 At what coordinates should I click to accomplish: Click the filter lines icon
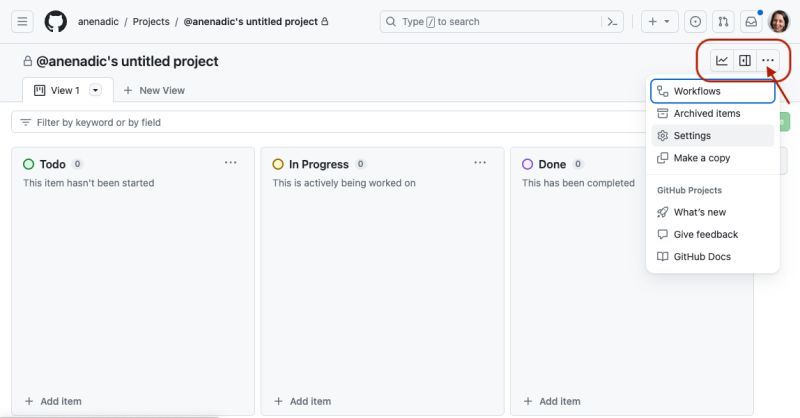pyautogui.click(x=26, y=122)
